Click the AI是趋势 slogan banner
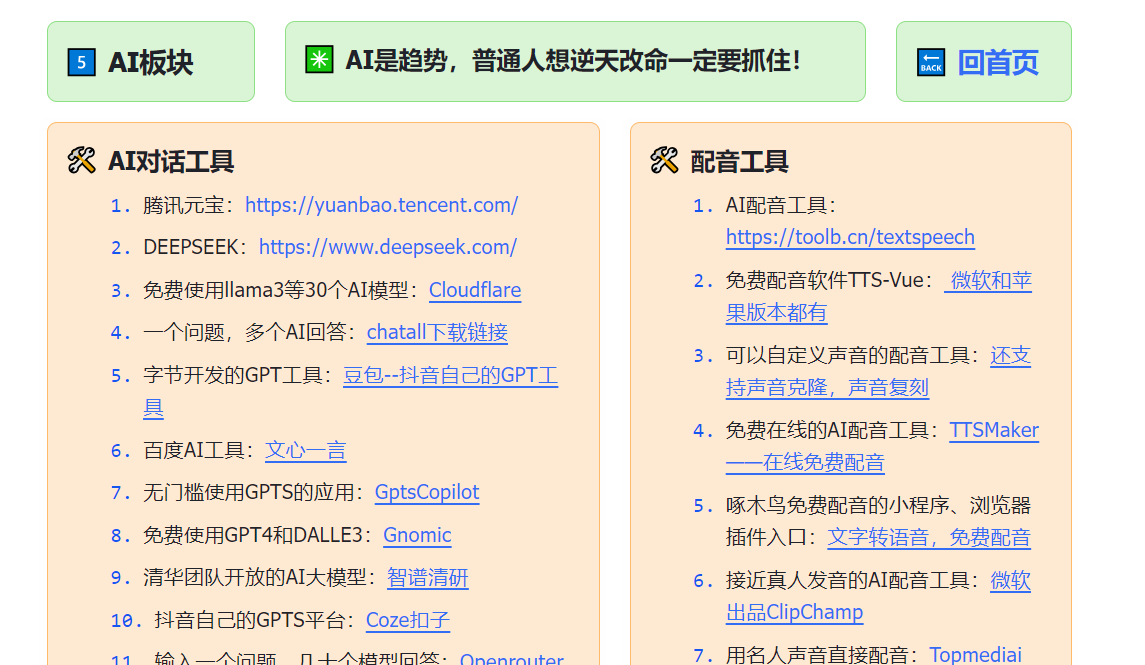 [575, 61]
